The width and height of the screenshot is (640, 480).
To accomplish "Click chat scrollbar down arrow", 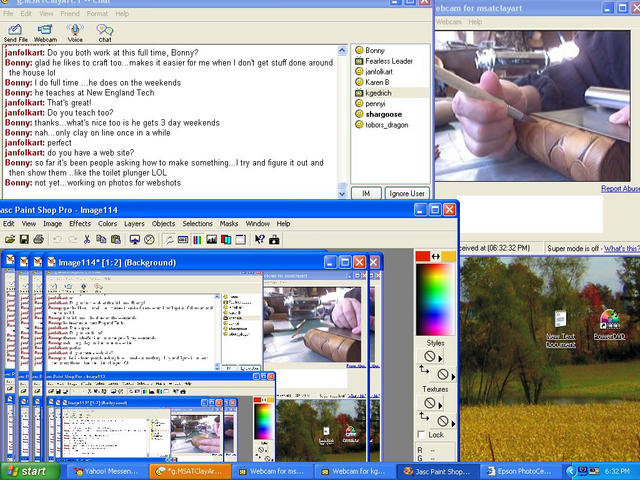I will (x=342, y=194).
